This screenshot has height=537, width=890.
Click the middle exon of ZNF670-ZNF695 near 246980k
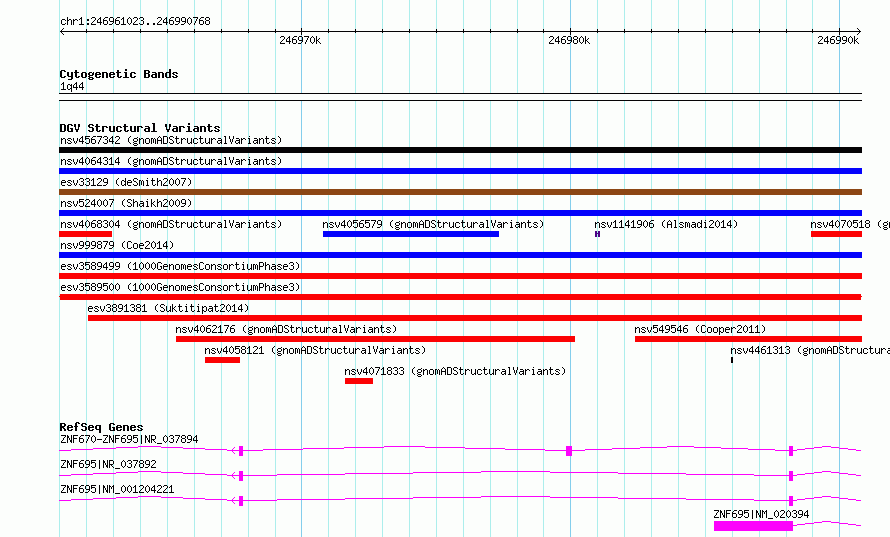coord(569,451)
